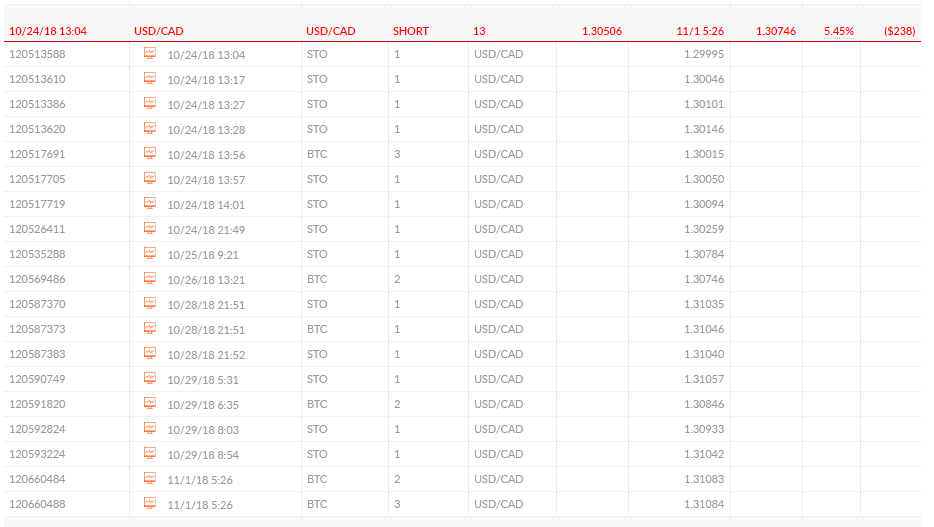Screen dimensions: 934x527
Task: Select trade ID 120517719
Action: (x=37, y=204)
